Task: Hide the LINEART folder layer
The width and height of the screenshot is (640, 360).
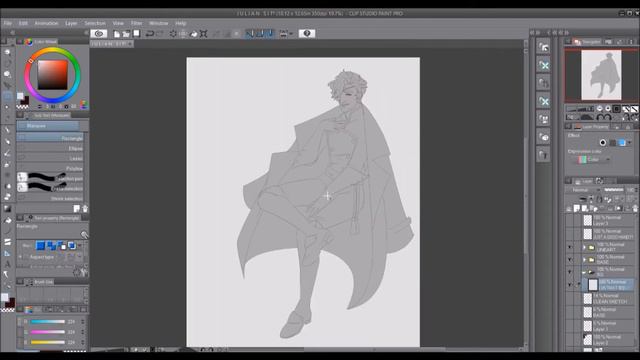Action: coord(569,247)
